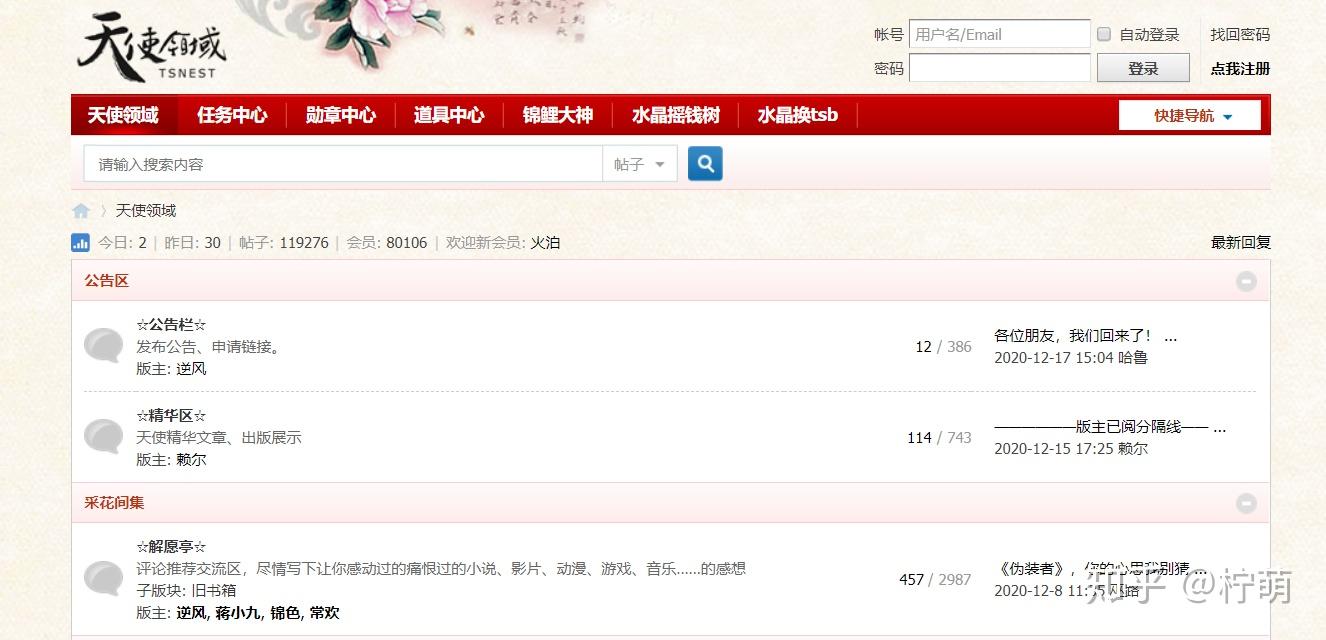
Task: Open the 勋章中心 nav item
Action: point(341,115)
